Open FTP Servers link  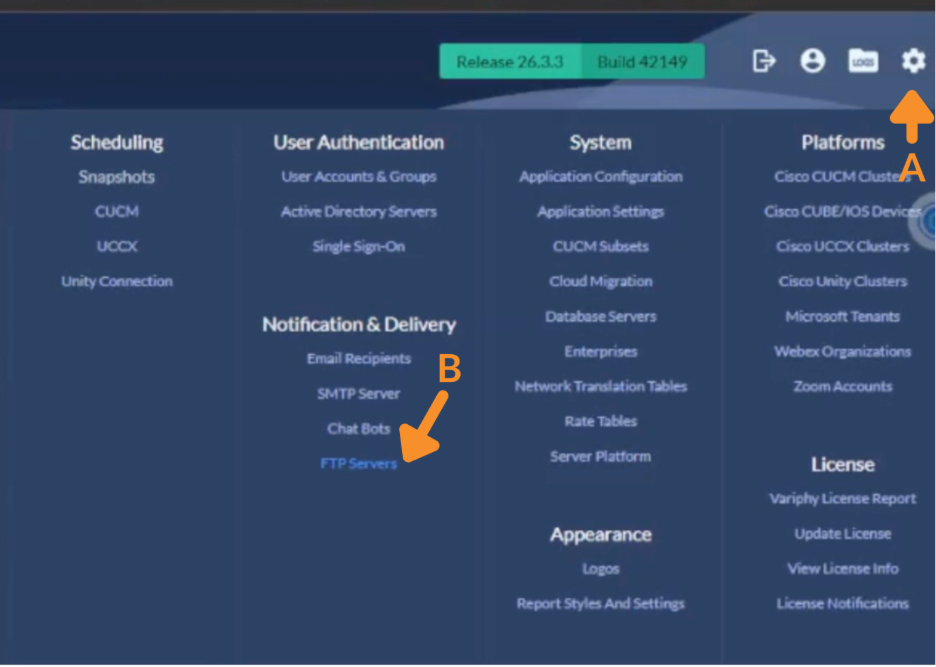pyautogui.click(x=358, y=464)
